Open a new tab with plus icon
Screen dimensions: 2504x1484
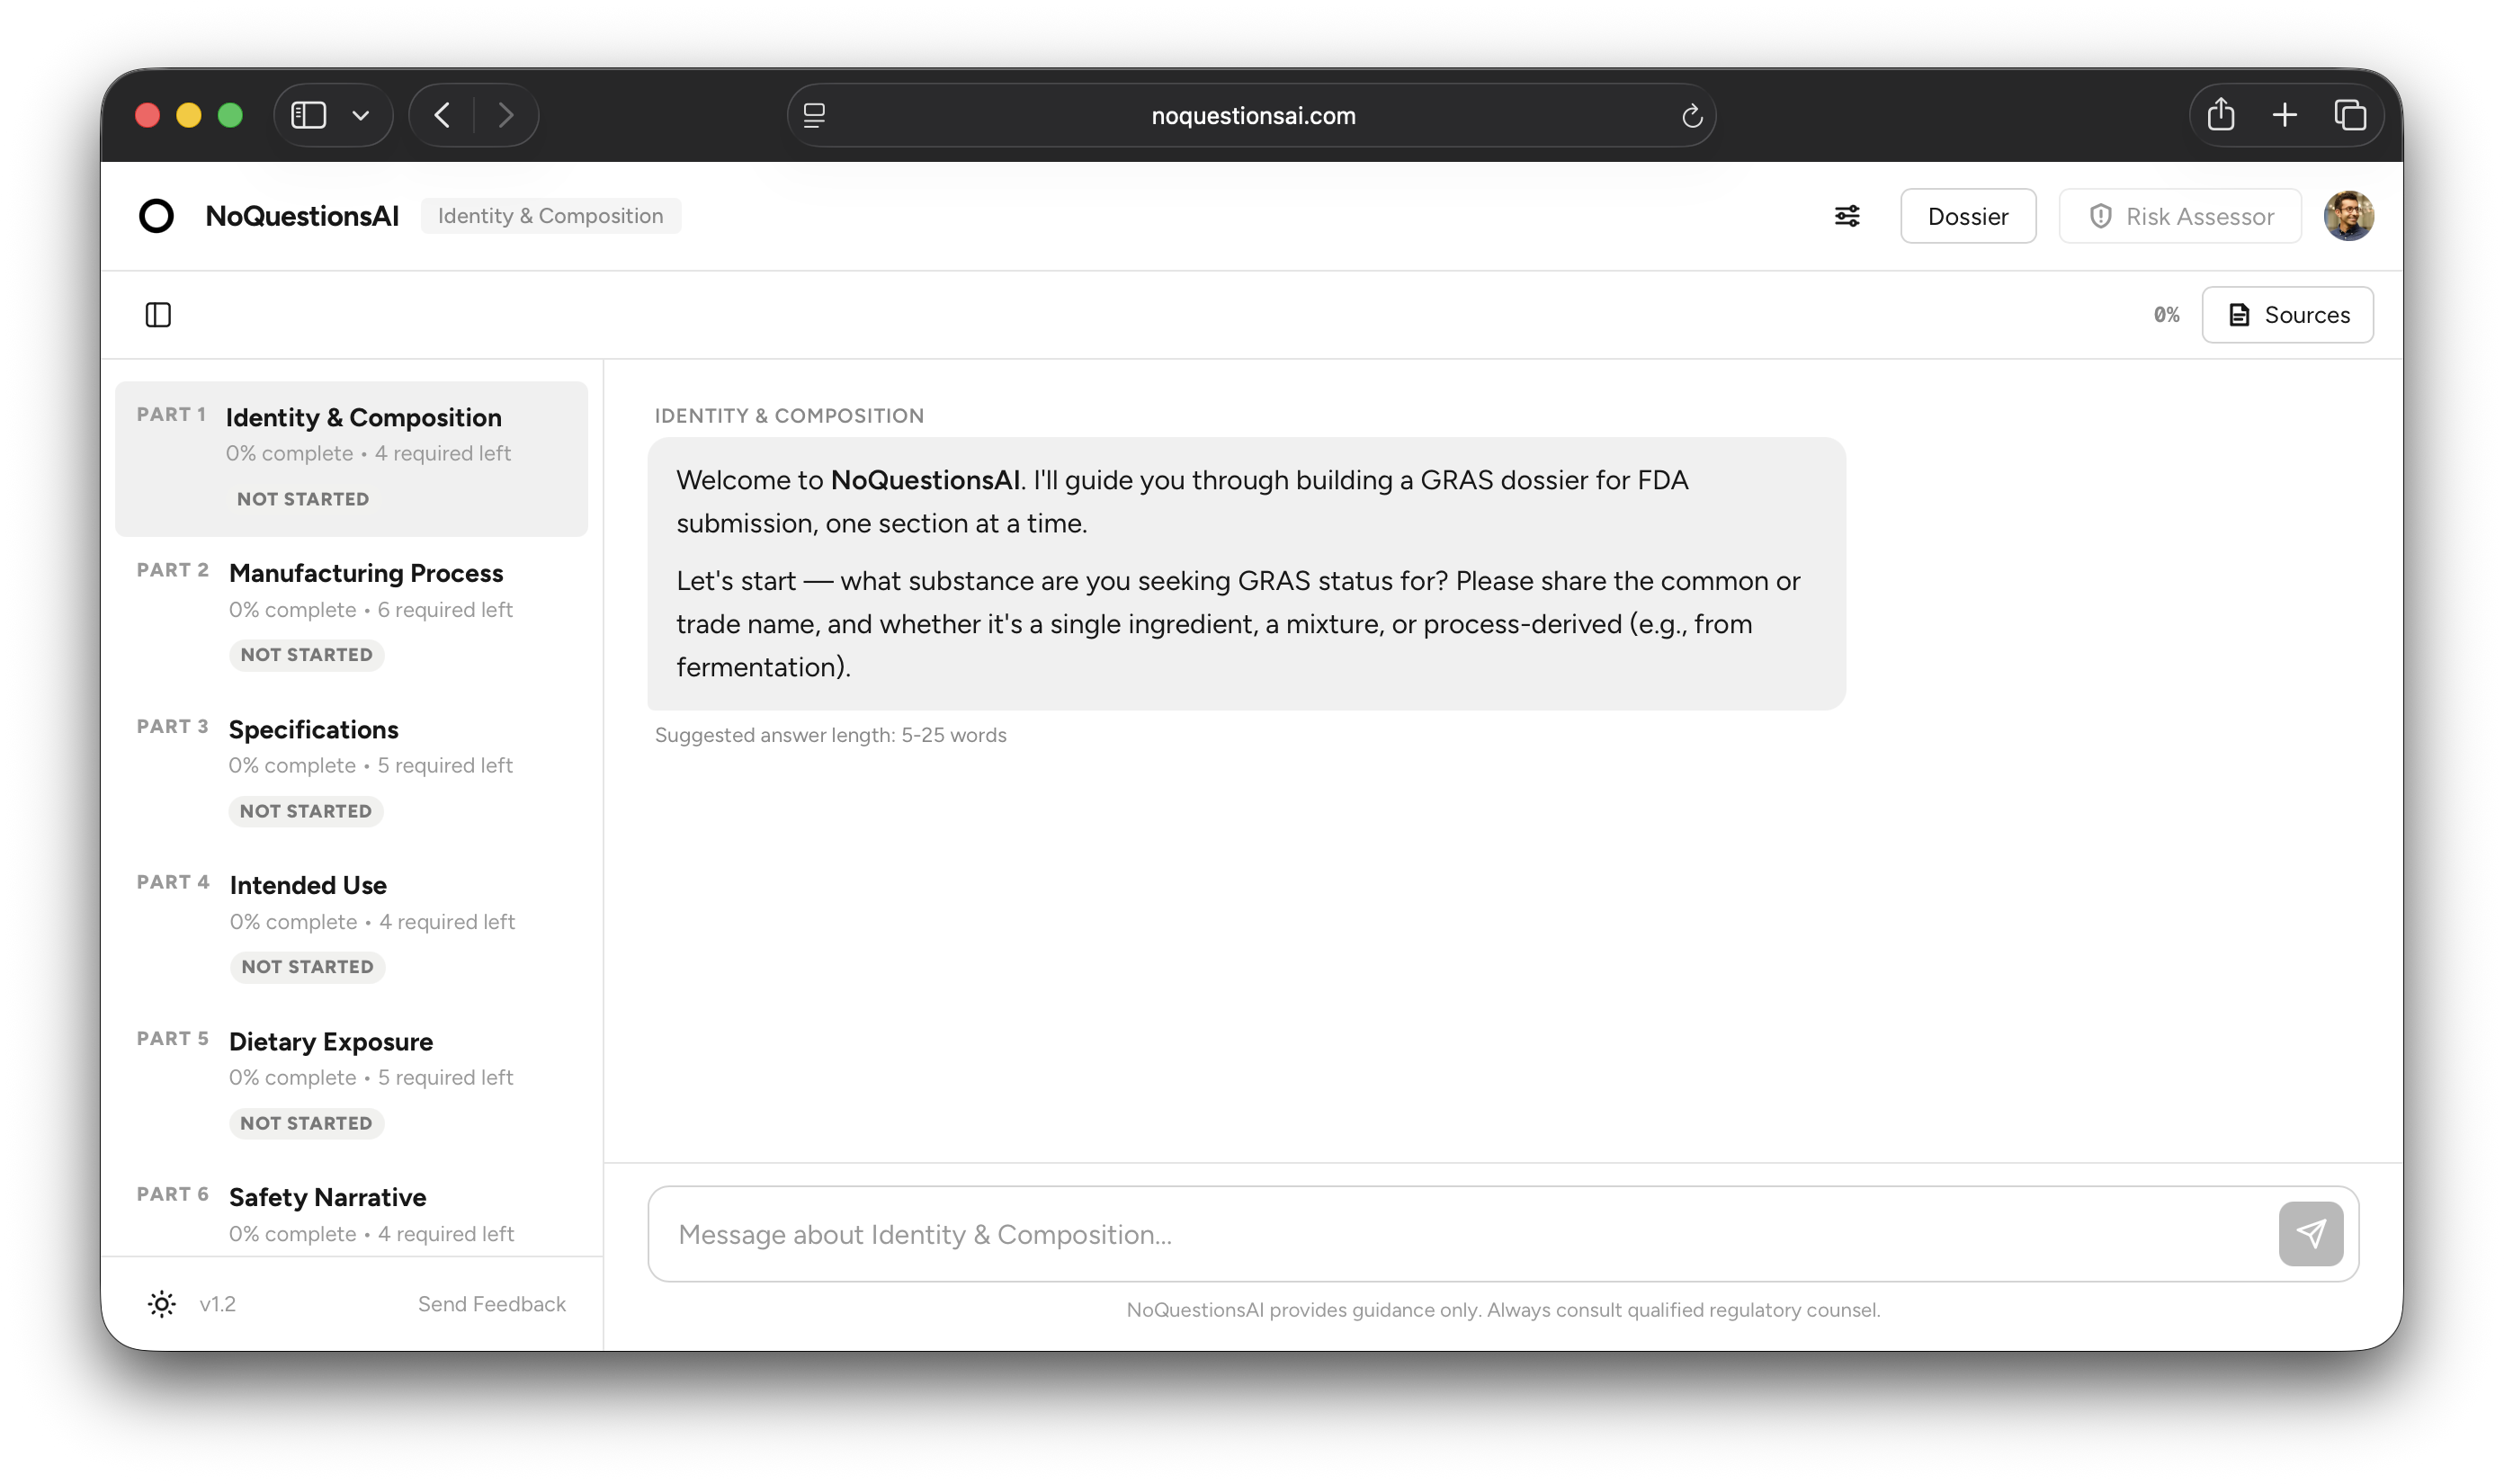pos(2284,115)
